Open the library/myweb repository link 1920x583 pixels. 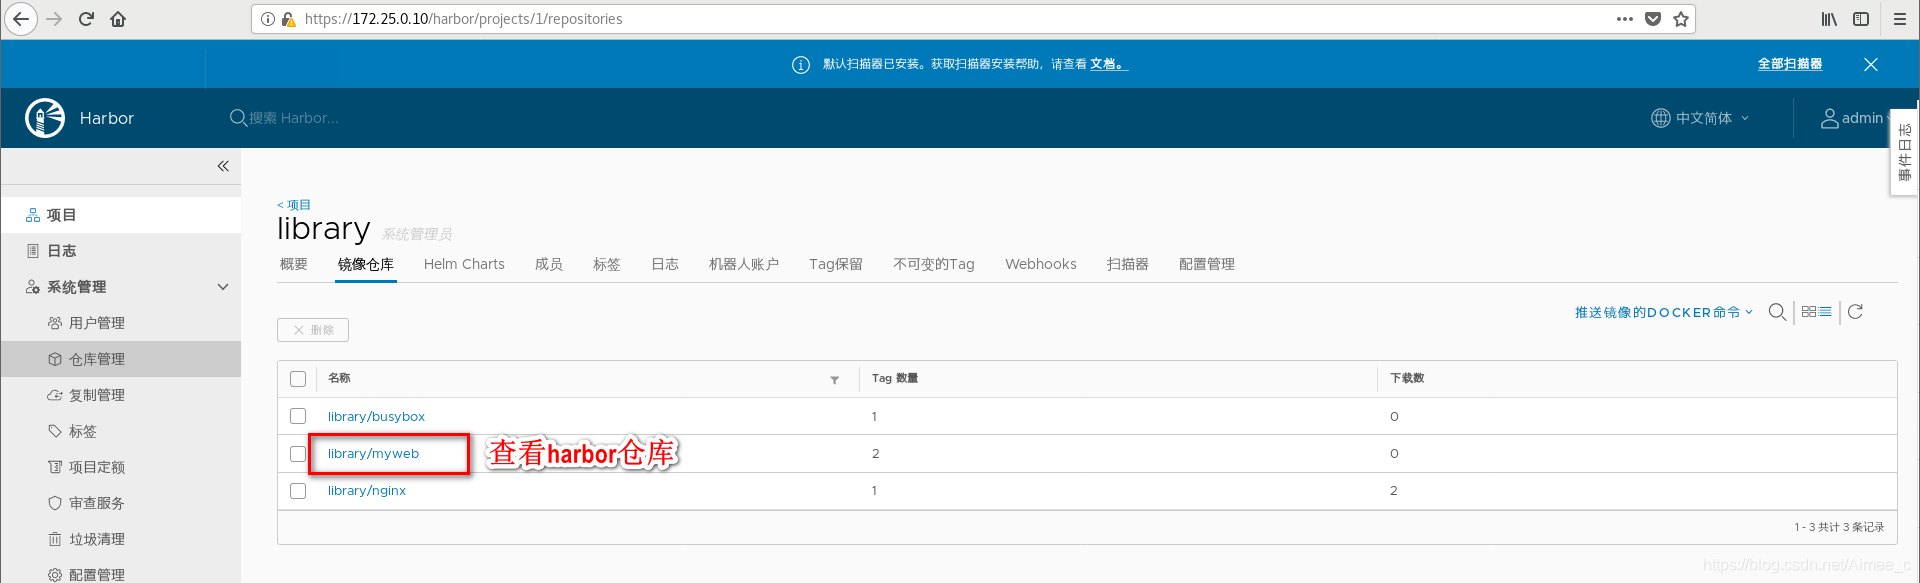click(x=373, y=454)
